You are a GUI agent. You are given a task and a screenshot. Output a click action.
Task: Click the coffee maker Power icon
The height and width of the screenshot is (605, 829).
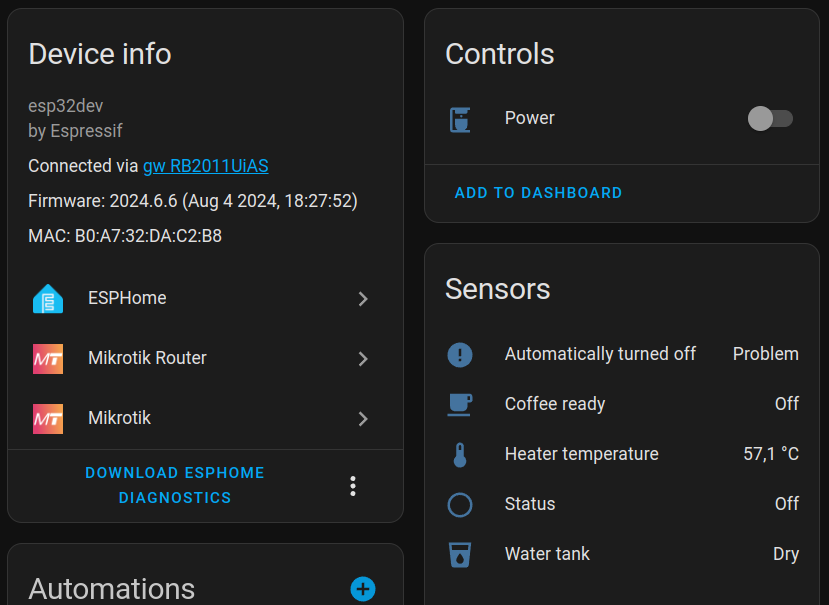[x=460, y=119]
